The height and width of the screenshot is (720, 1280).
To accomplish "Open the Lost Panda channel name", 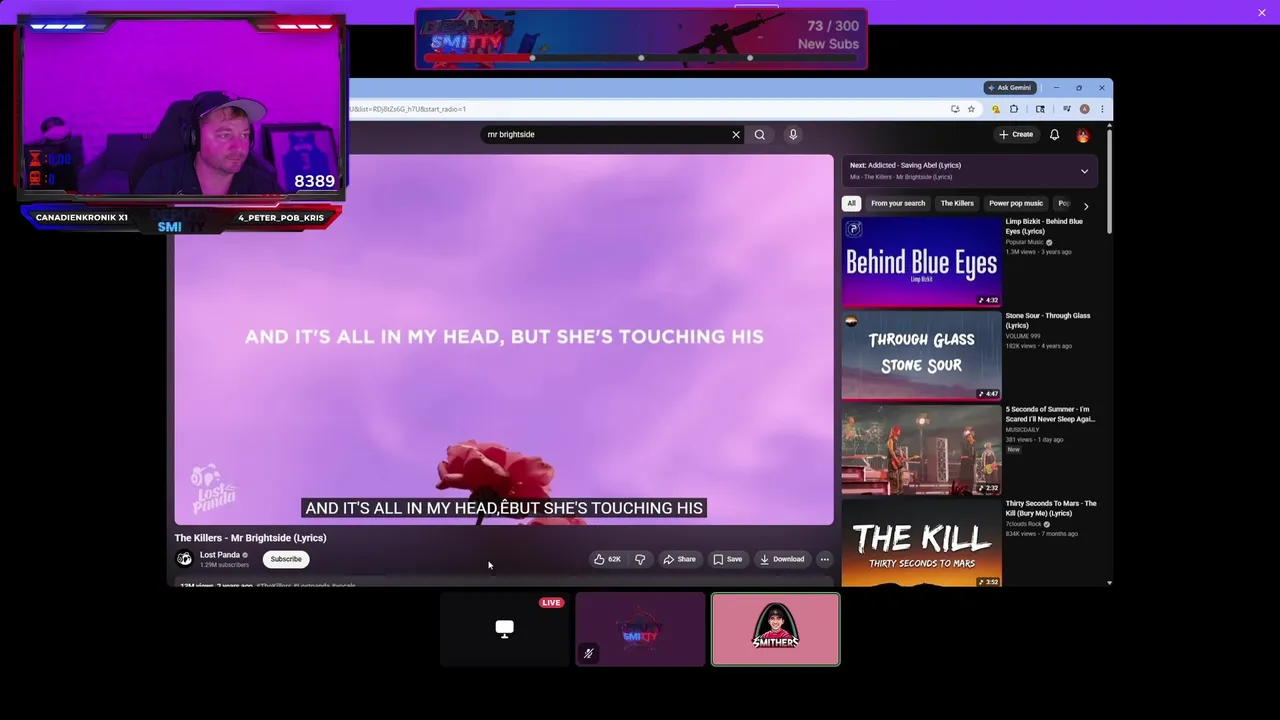I will click(219, 555).
